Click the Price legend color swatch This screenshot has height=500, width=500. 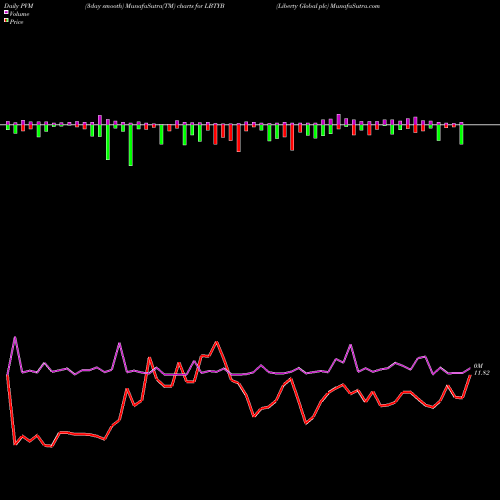(6, 21)
